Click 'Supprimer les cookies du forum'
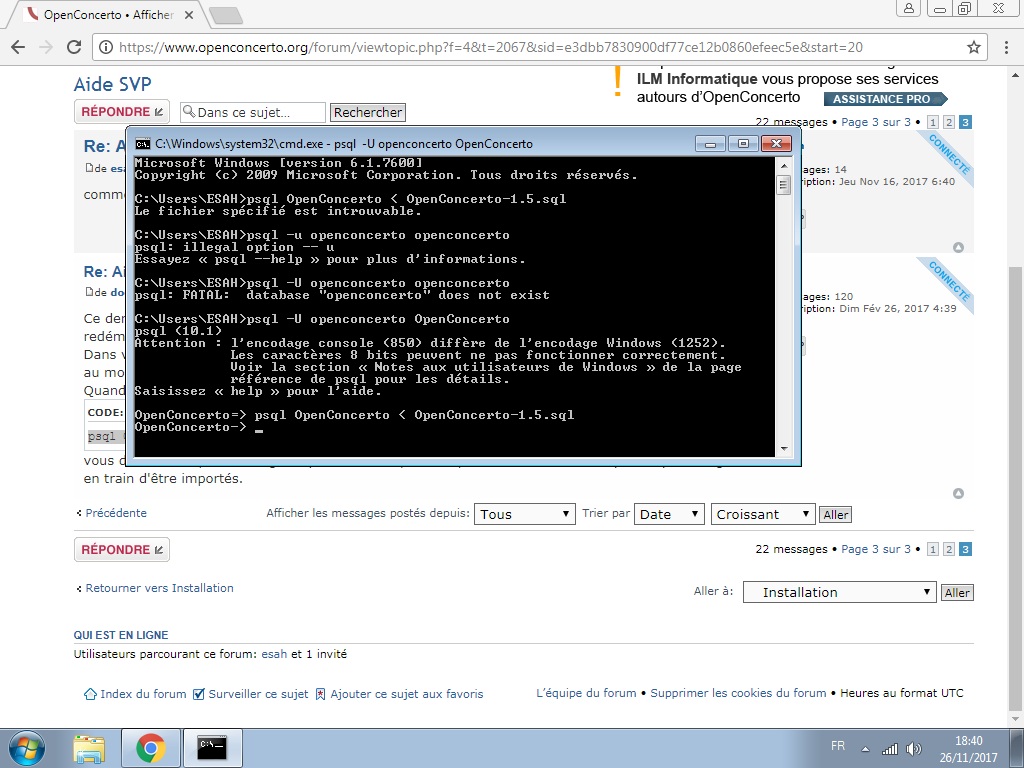This screenshot has height=768, width=1024. pos(738,694)
